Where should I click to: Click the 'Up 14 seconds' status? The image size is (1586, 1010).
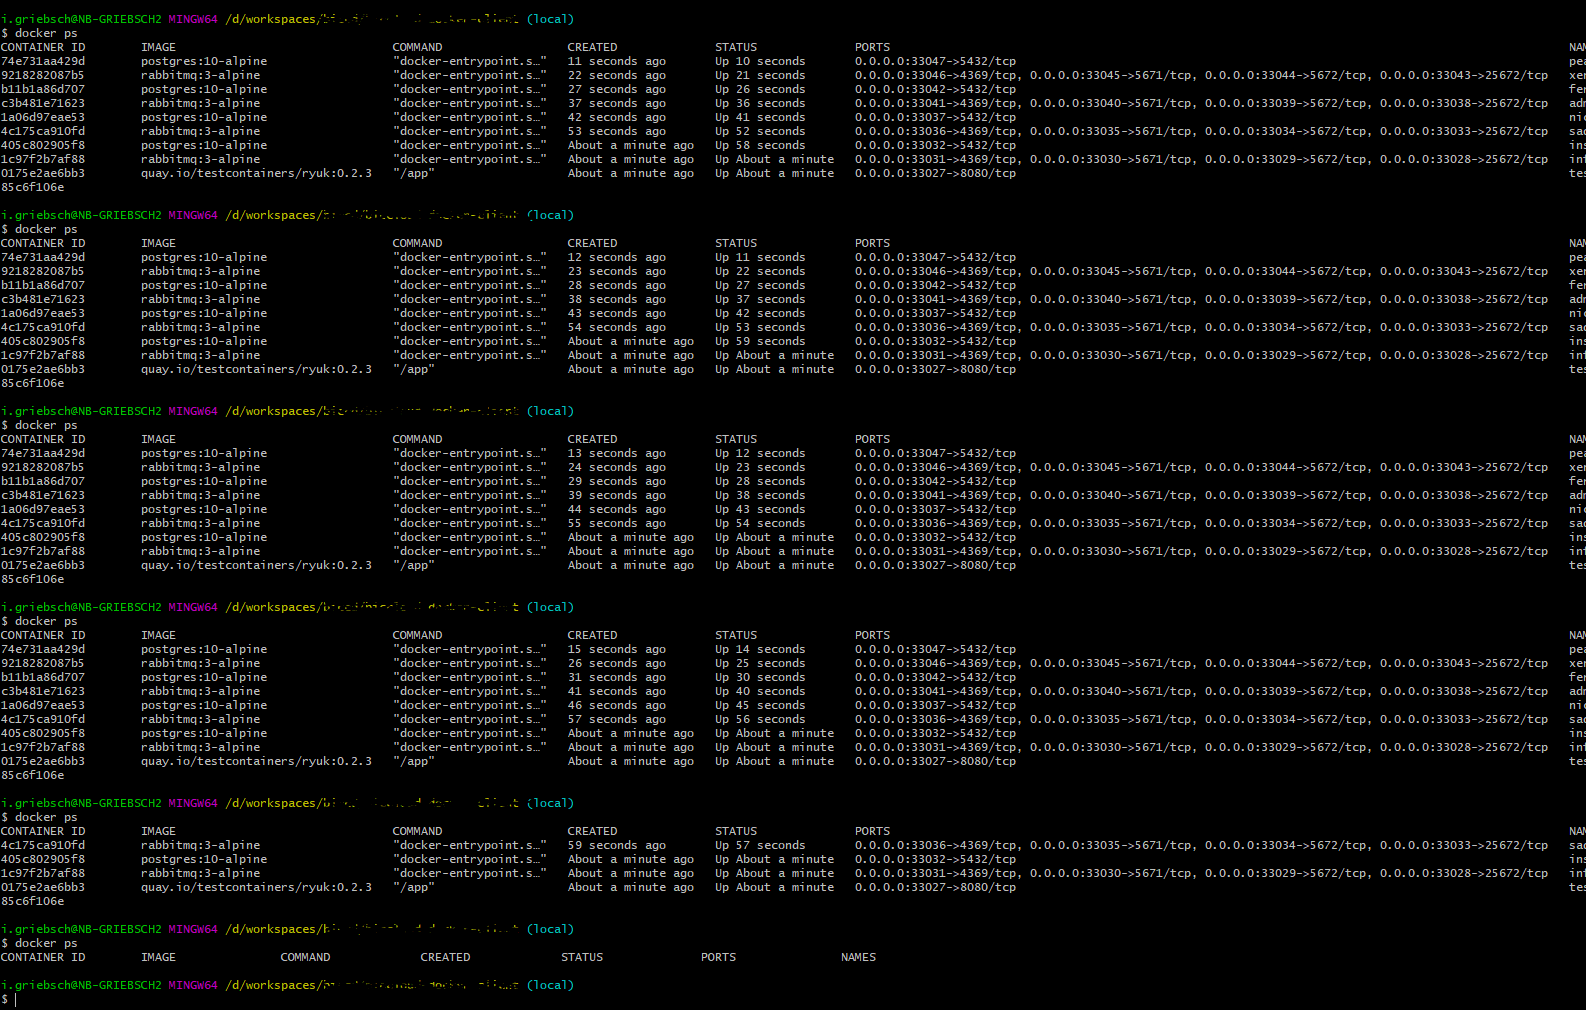click(760, 649)
